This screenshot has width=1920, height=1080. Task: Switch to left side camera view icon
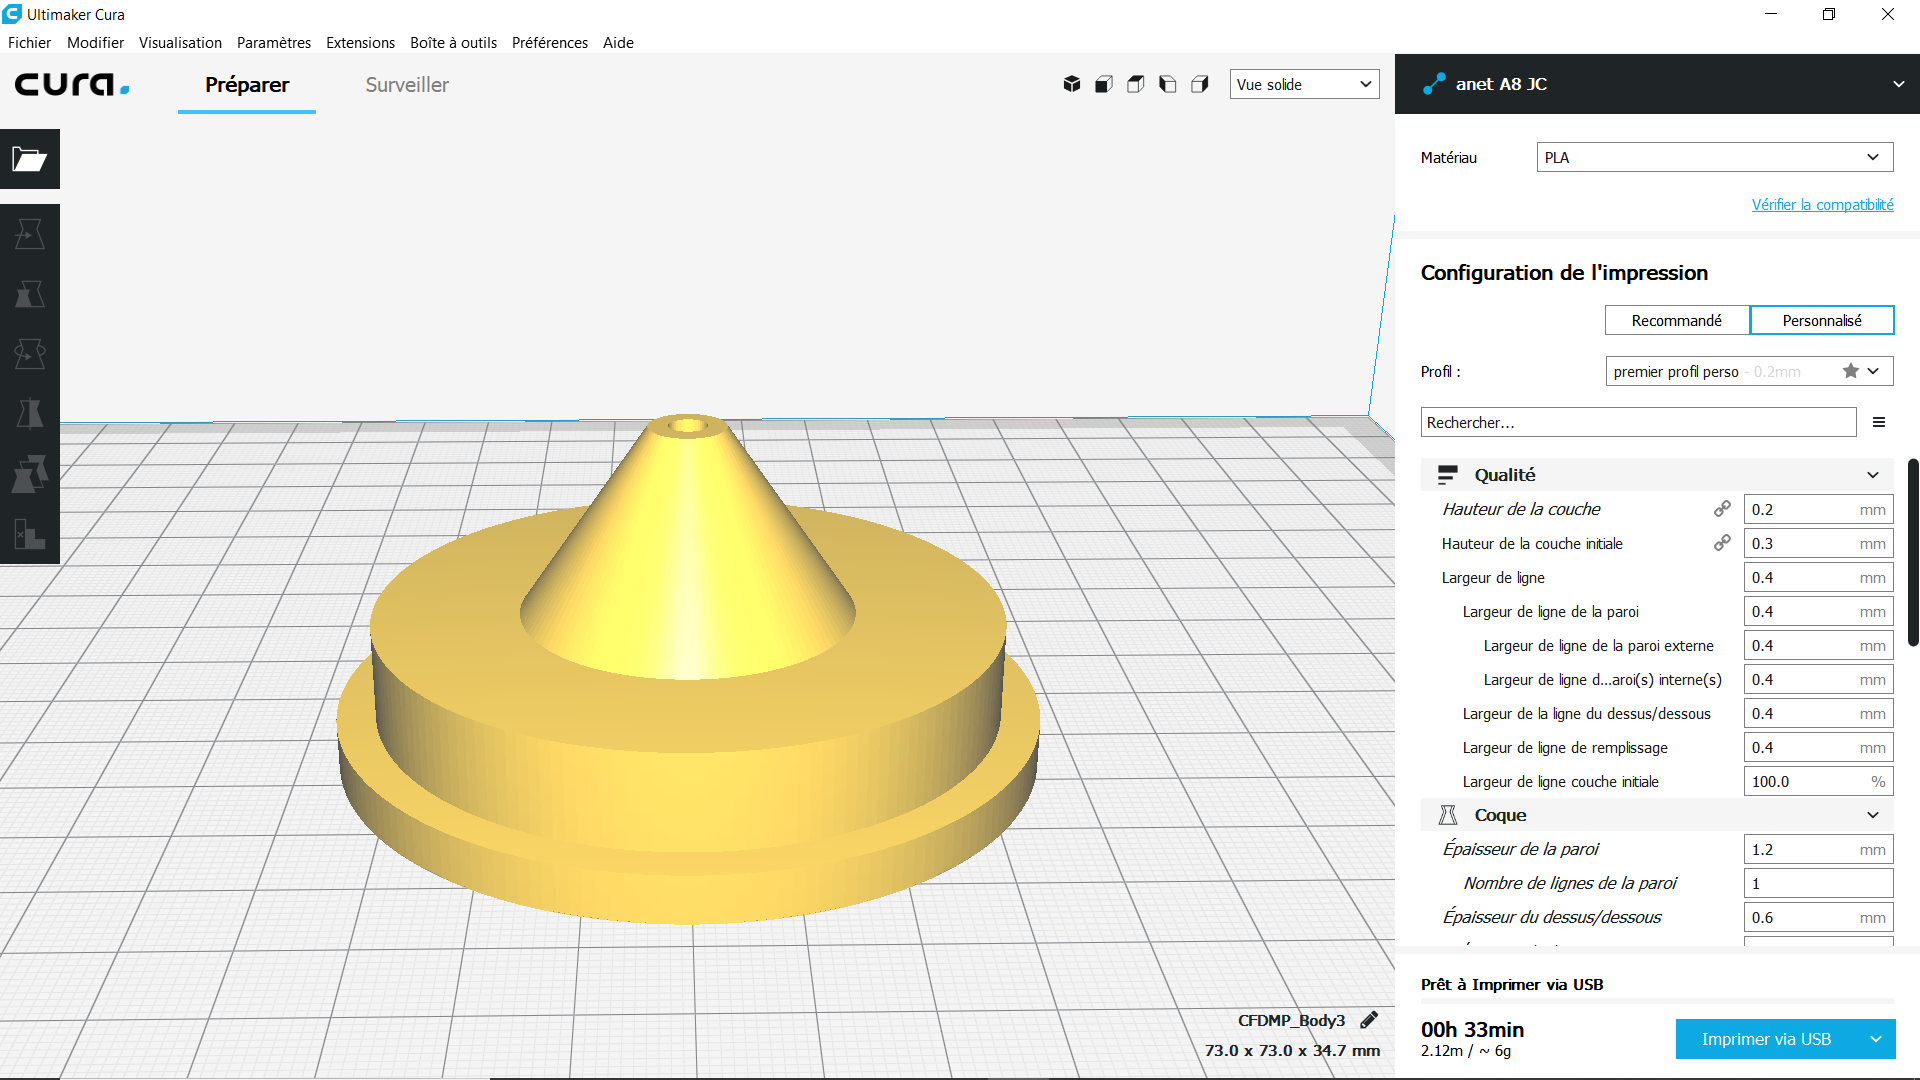[1168, 84]
